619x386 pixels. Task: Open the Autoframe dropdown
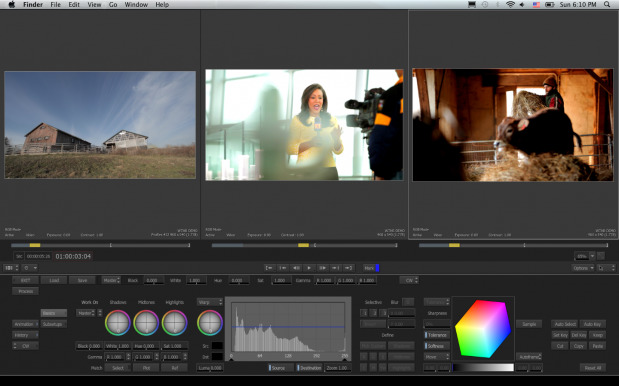click(x=529, y=356)
